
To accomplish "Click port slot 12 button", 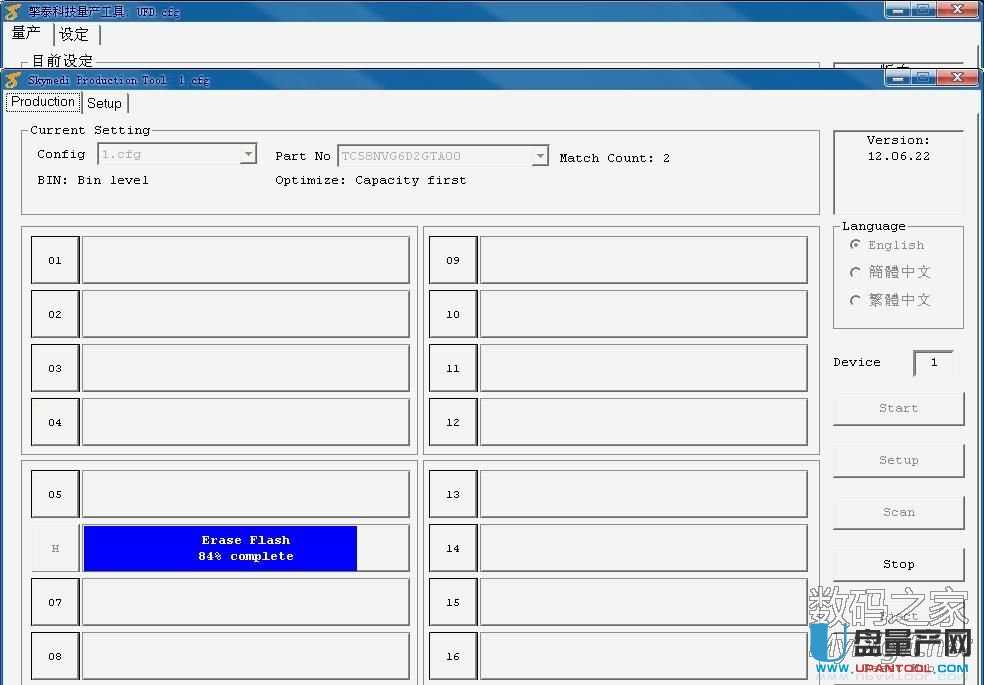I will pyautogui.click(x=453, y=422).
